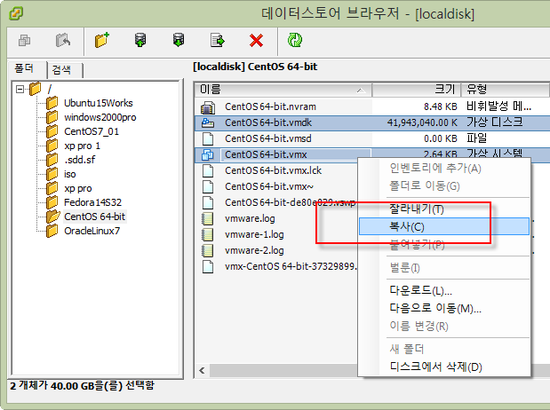Select file CentOS 64-bit.vmx.lck
Viewport: 550px width, 410px height.
point(273,170)
